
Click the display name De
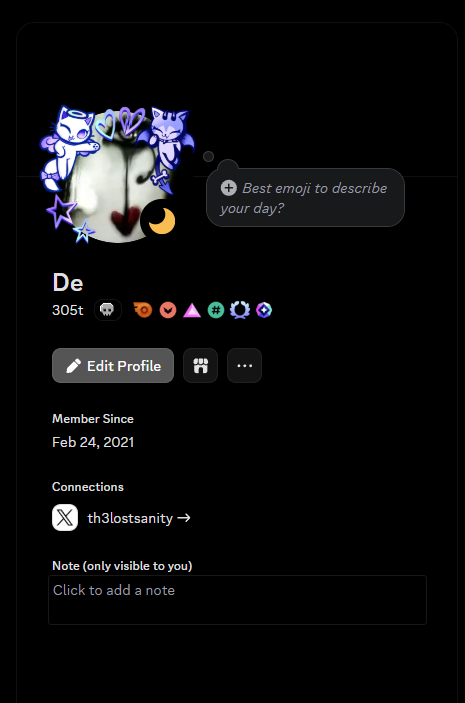[x=68, y=282]
